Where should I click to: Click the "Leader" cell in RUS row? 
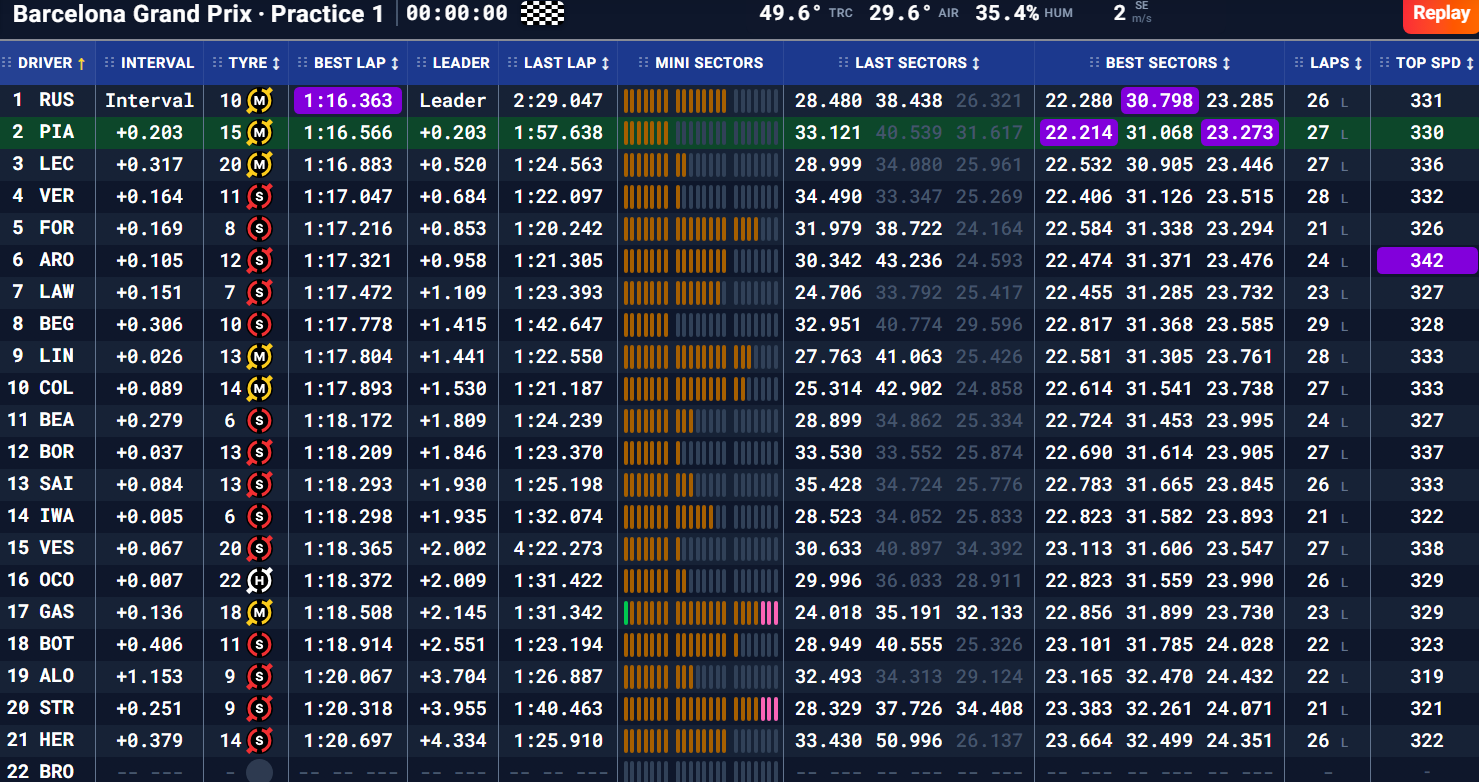453,100
